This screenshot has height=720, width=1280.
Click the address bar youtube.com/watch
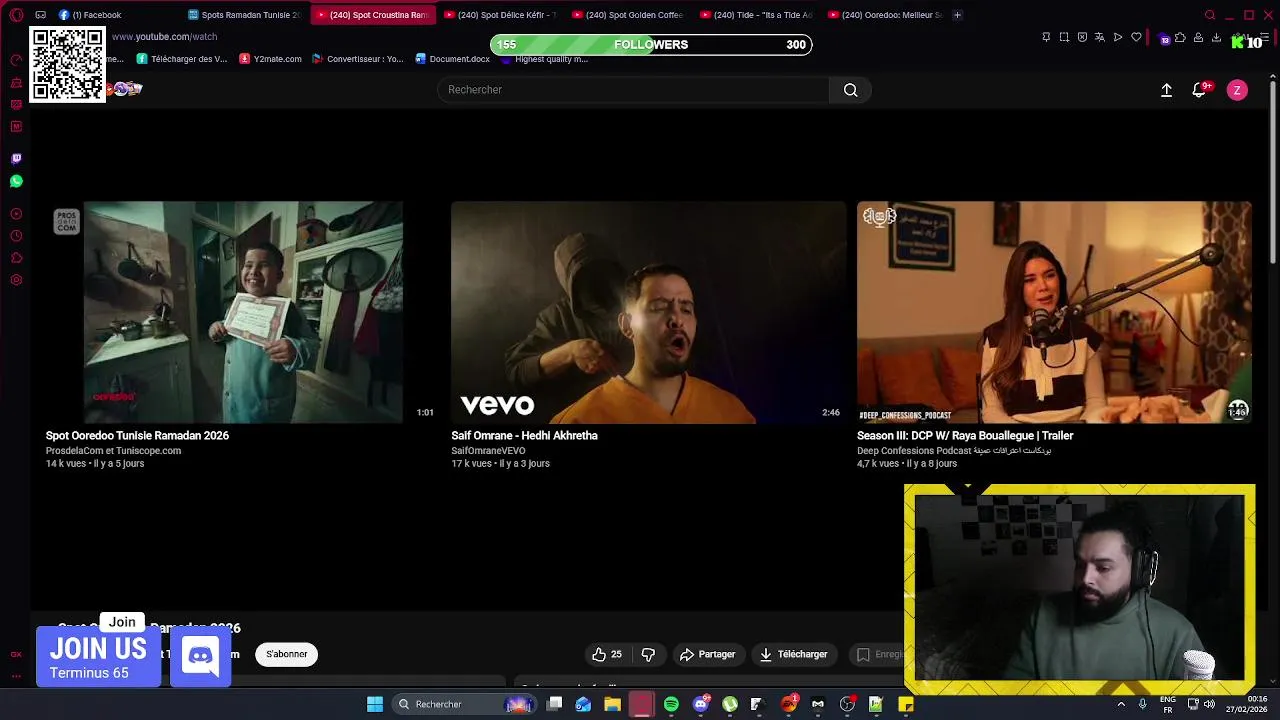[164, 37]
